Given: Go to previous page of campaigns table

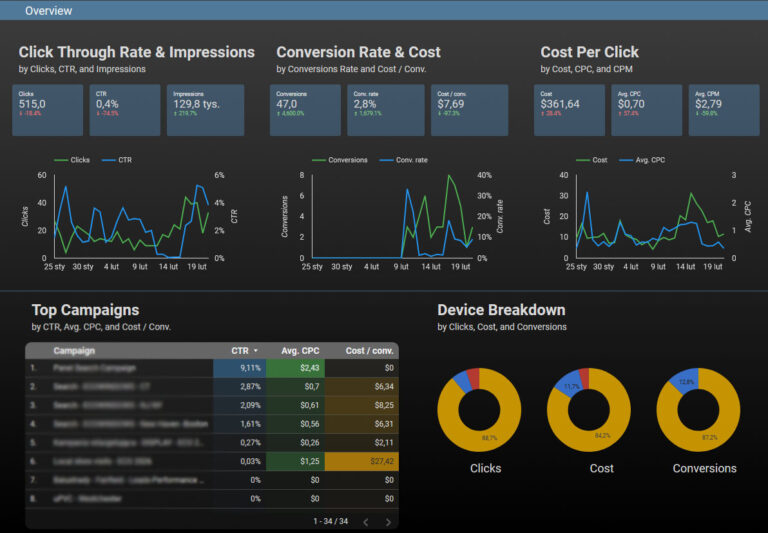Looking at the screenshot, I should point(366,522).
